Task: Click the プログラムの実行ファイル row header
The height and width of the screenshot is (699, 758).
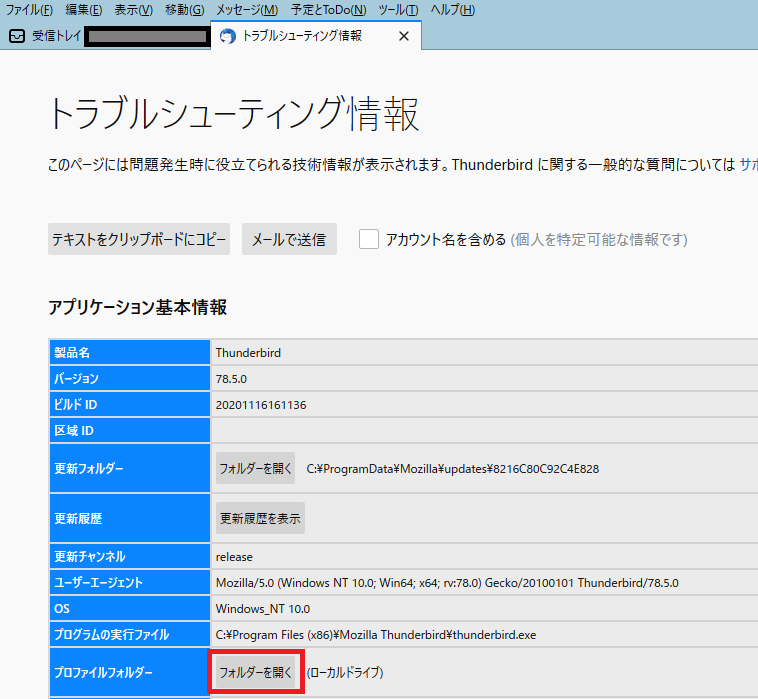Action: coord(130,635)
